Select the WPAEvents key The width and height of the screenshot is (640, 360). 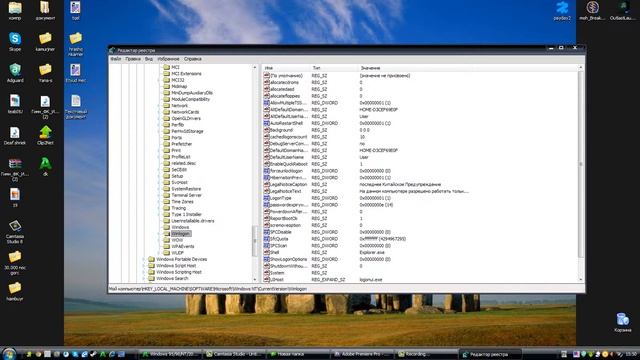tap(182, 247)
